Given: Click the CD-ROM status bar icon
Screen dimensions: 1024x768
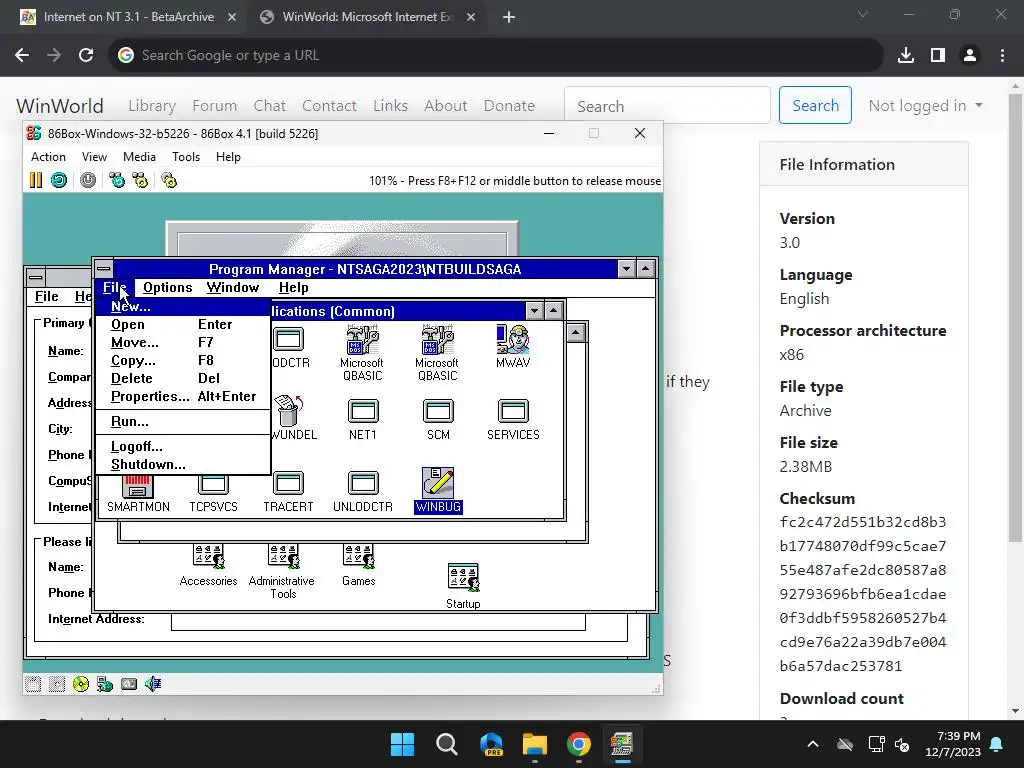Looking at the screenshot, I should click(x=81, y=684).
